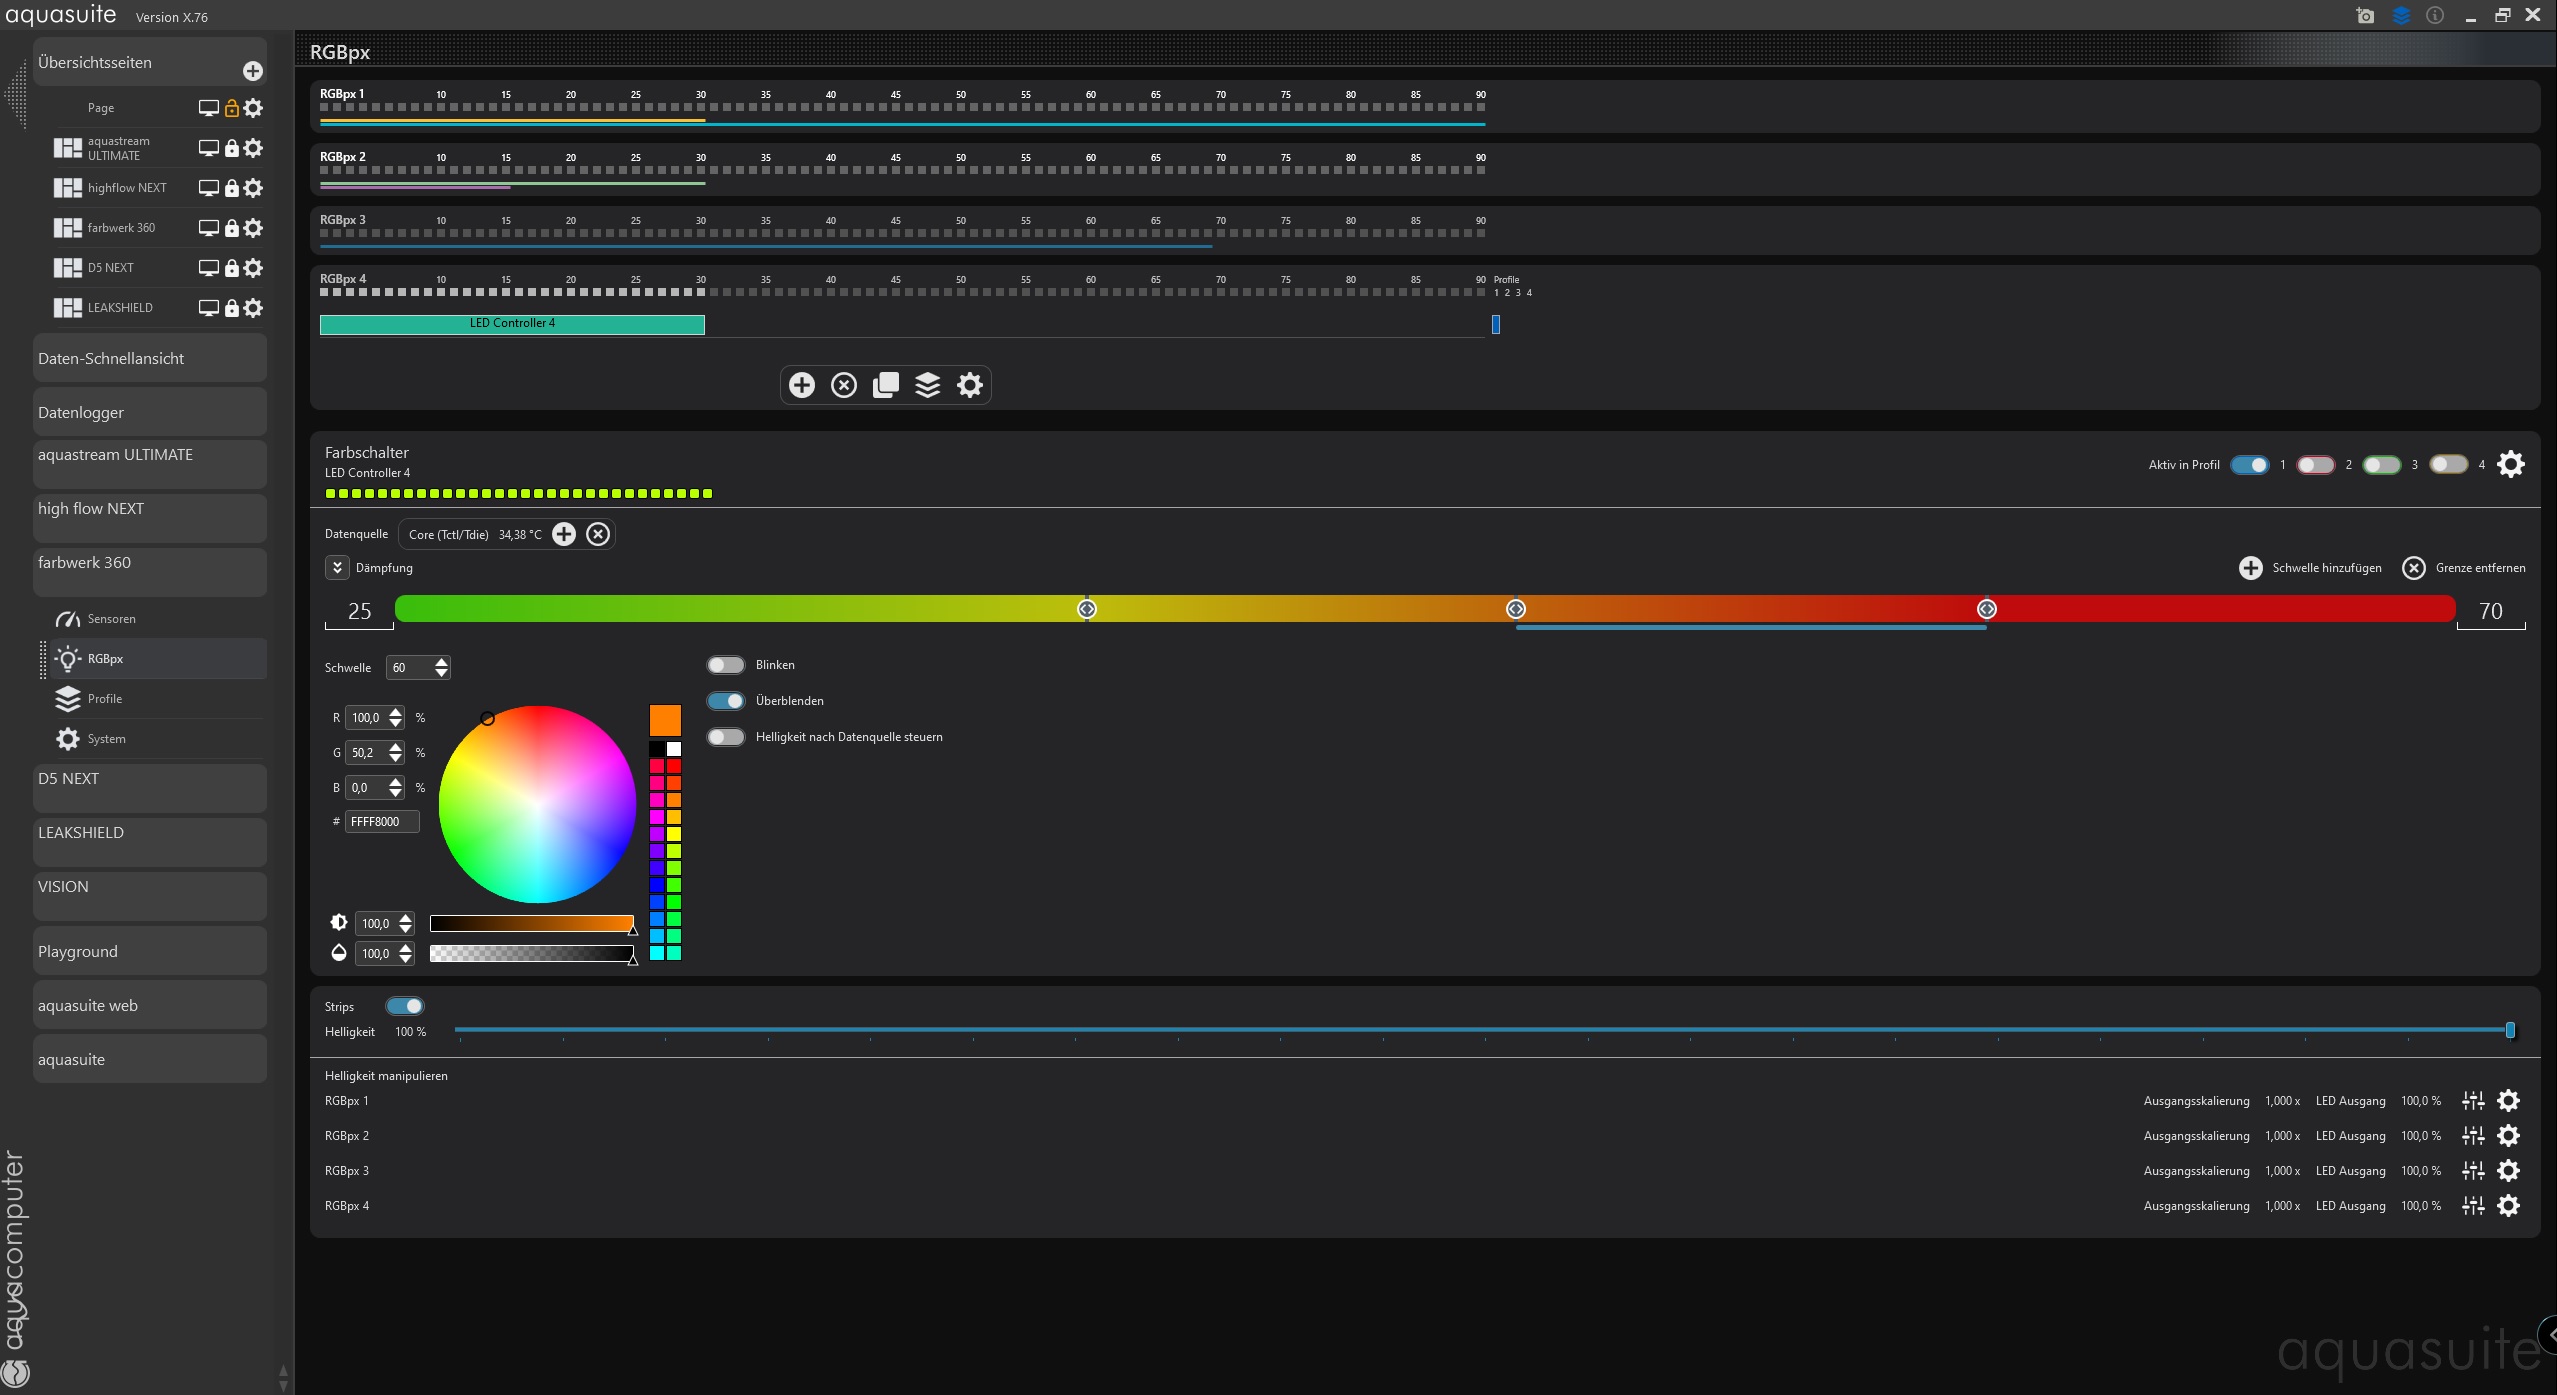Open Farbschalter settings gear icon
Image resolution: width=2557 pixels, height=1395 pixels.
click(2510, 464)
